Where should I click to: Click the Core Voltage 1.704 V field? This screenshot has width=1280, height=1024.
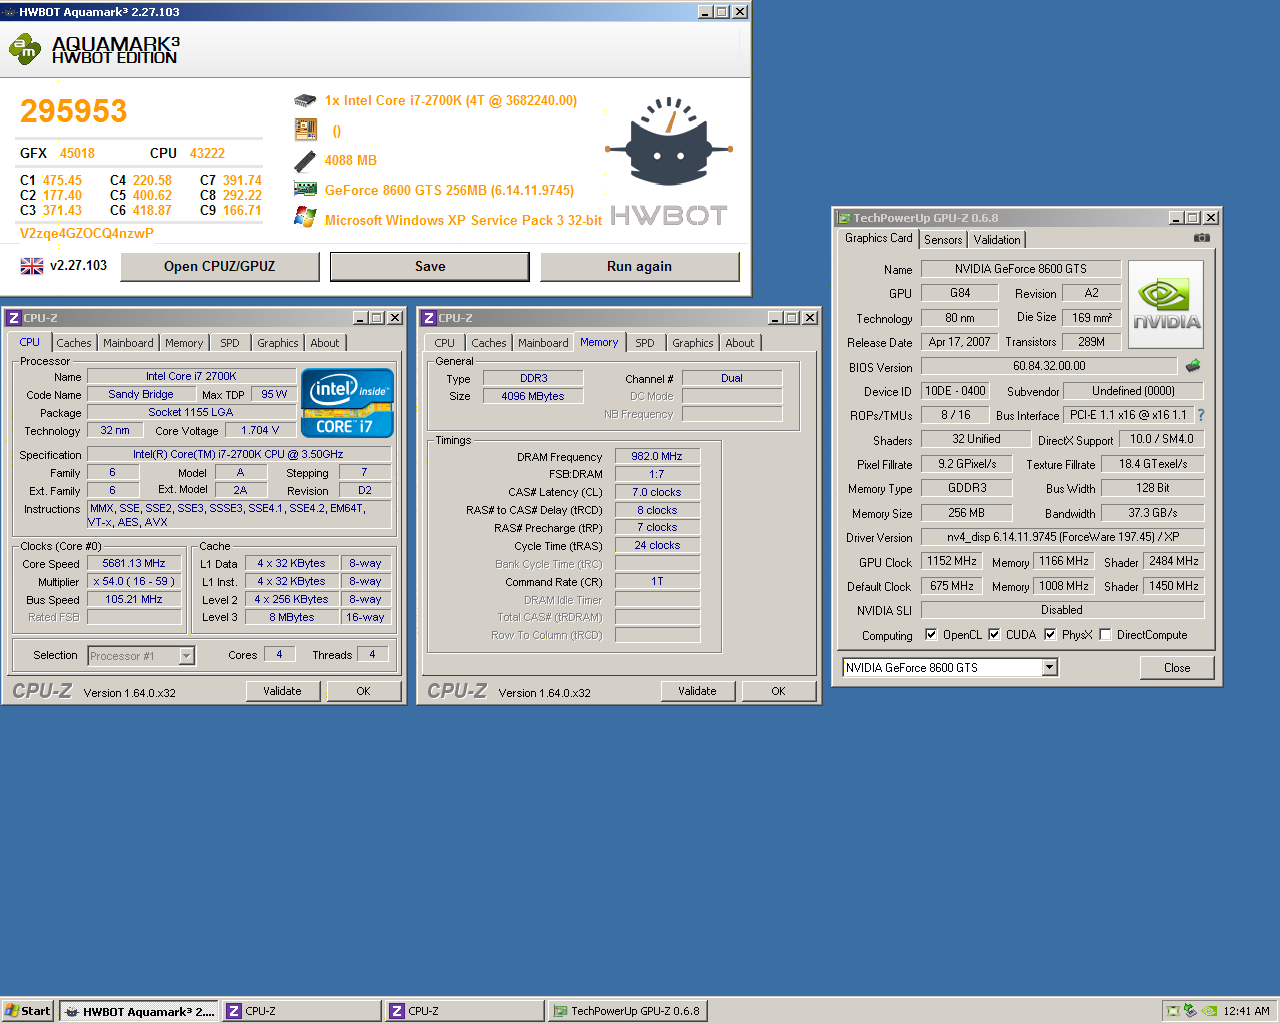(x=260, y=430)
